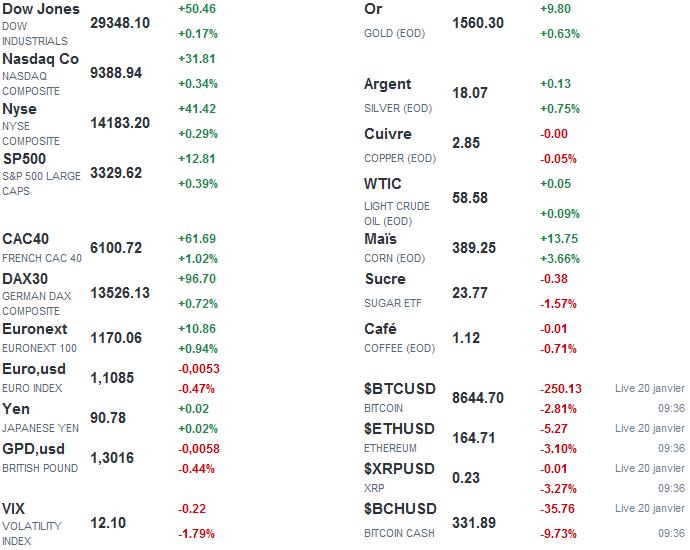Open the $BTCUSD bitcoin quote

coord(400,389)
